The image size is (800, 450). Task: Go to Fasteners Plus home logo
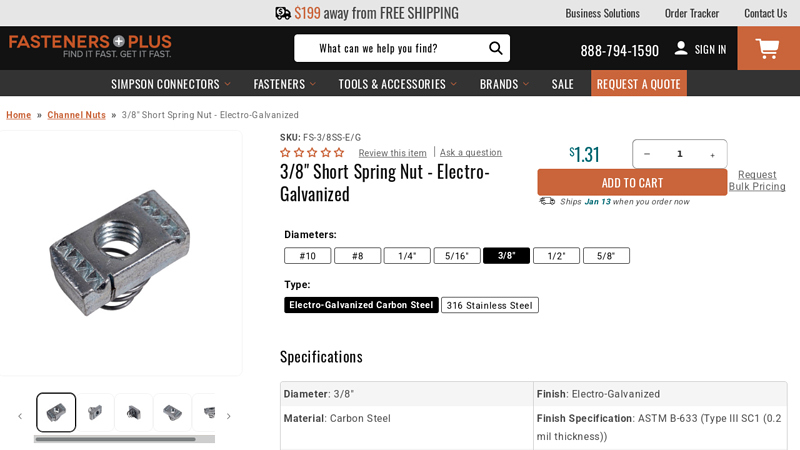90,46
